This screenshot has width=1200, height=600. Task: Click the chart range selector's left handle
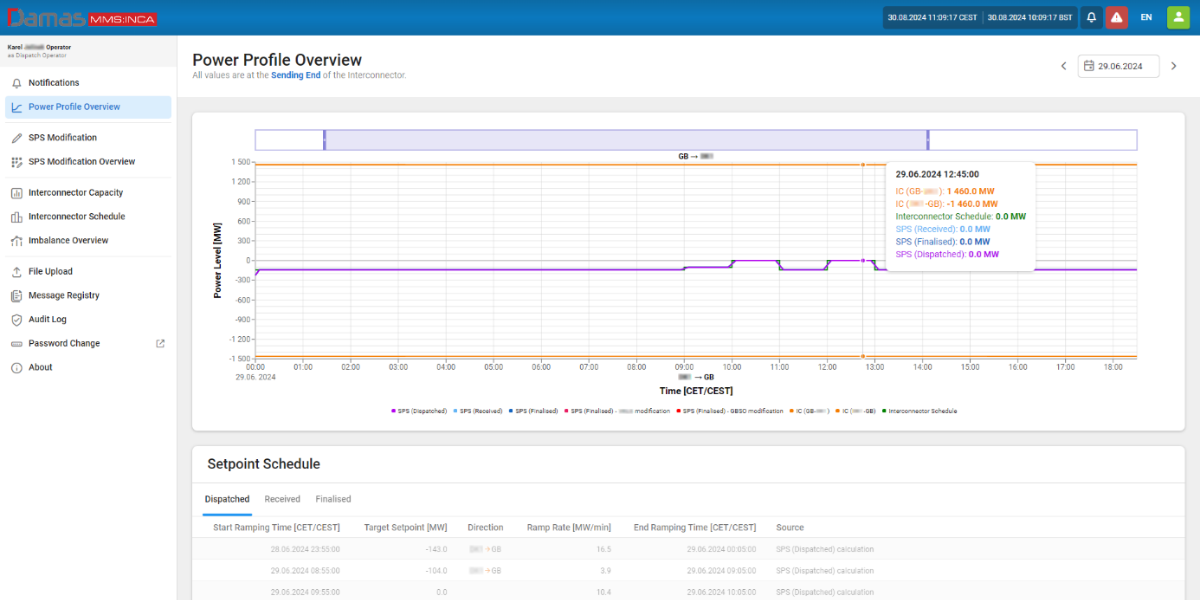point(324,140)
